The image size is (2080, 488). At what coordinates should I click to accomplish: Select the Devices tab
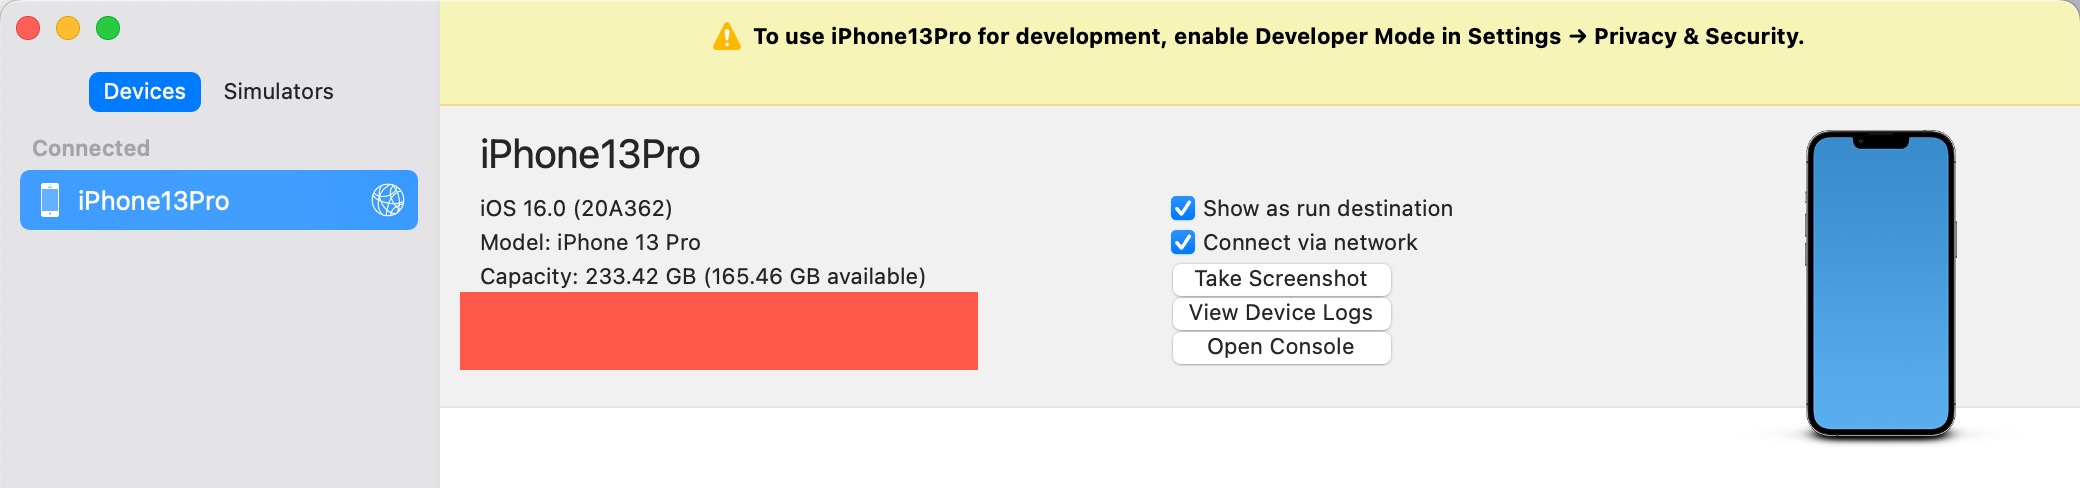(145, 91)
